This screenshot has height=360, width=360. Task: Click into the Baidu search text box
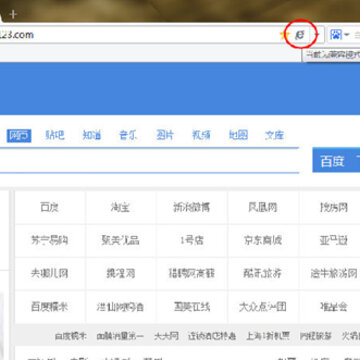tap(149, 160)
